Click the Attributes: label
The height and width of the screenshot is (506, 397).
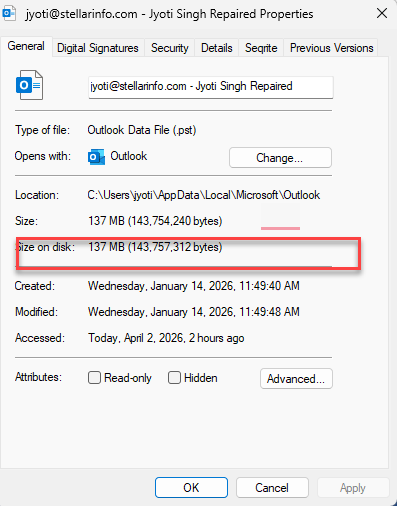[x=38, y=377]
